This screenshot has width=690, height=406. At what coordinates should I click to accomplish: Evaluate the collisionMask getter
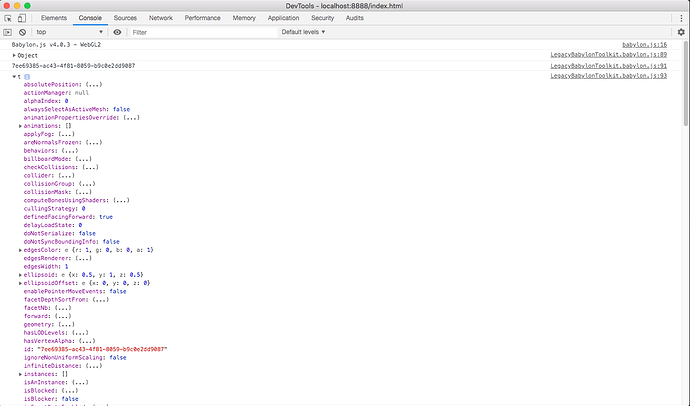point(83,192)
